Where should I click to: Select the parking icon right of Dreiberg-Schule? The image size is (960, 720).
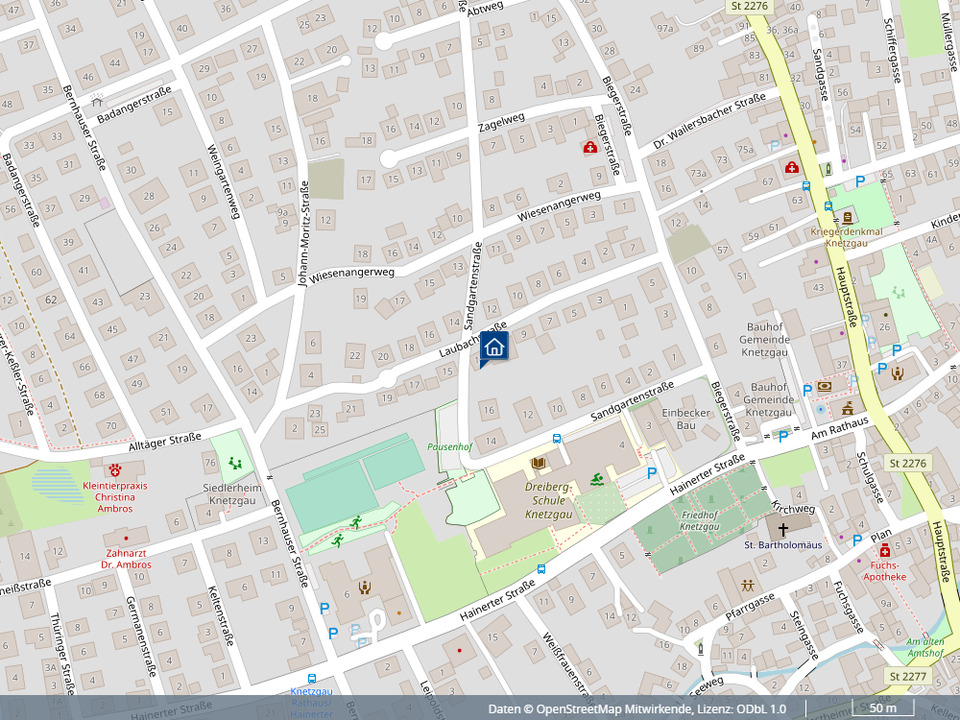tap(652, 472)
